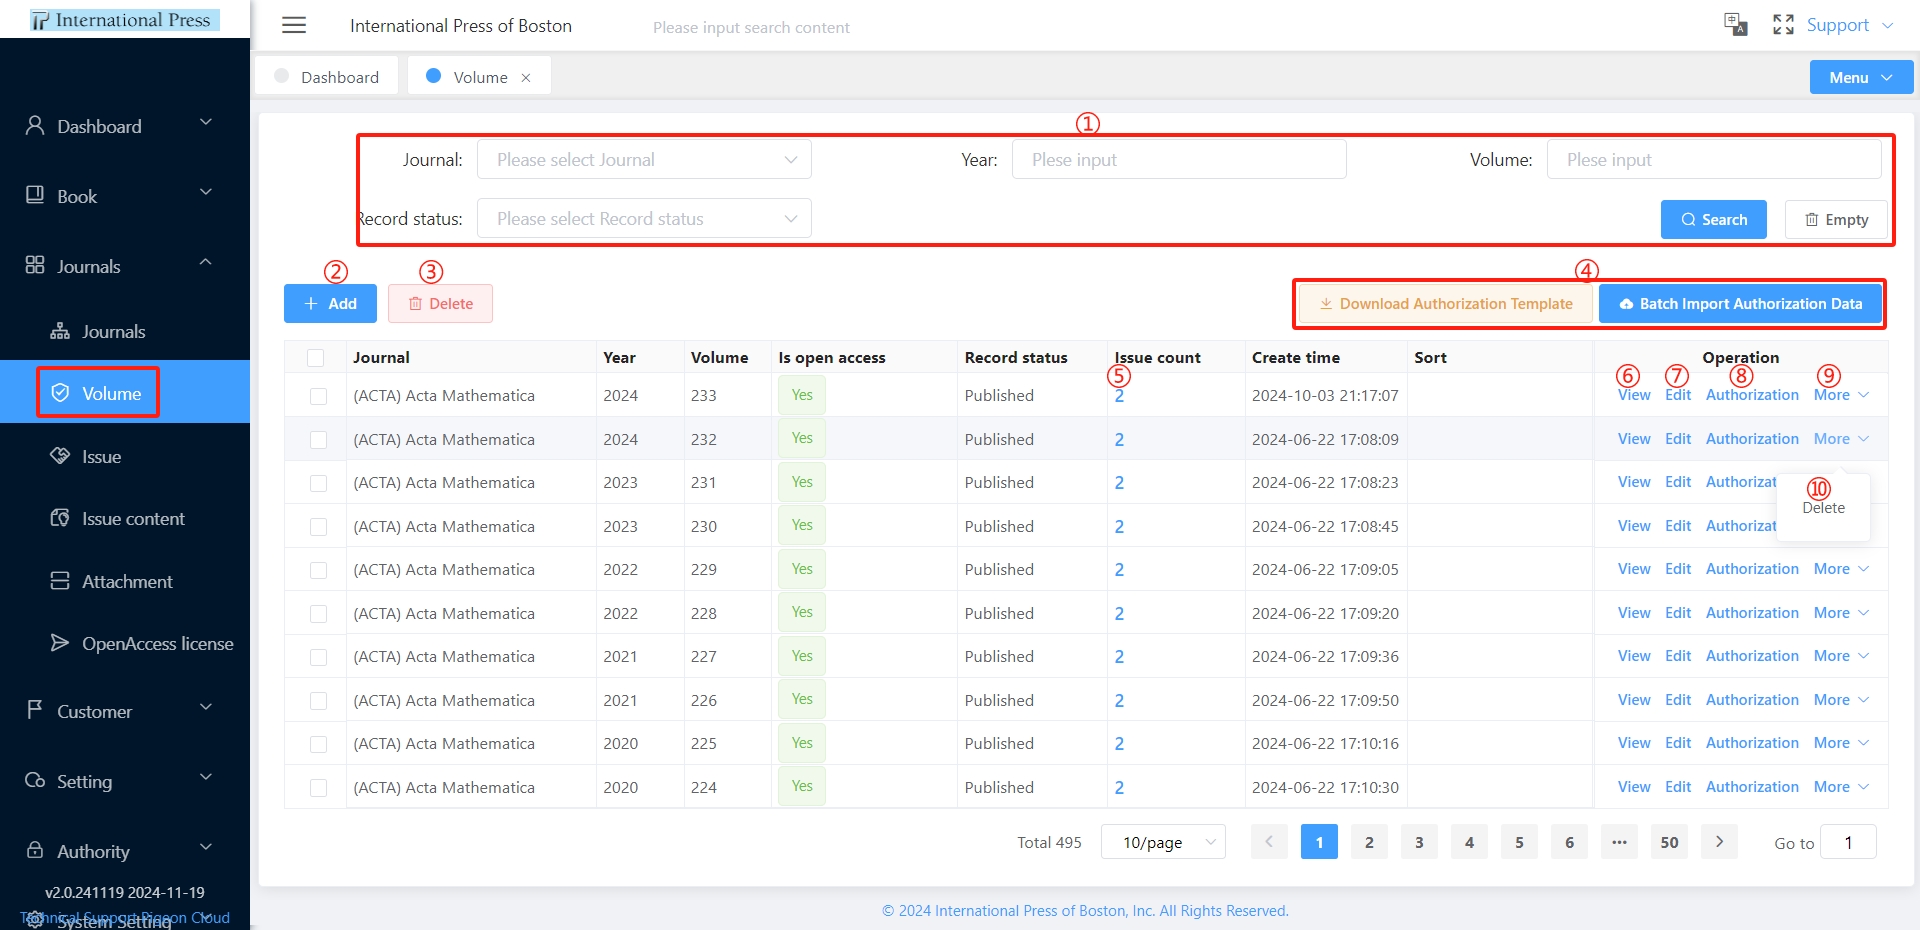Viewport: 1920px width, 930px height.
Task: Open the Journal select dropdown
Action: pyautogui.click(x=644, y=159)
